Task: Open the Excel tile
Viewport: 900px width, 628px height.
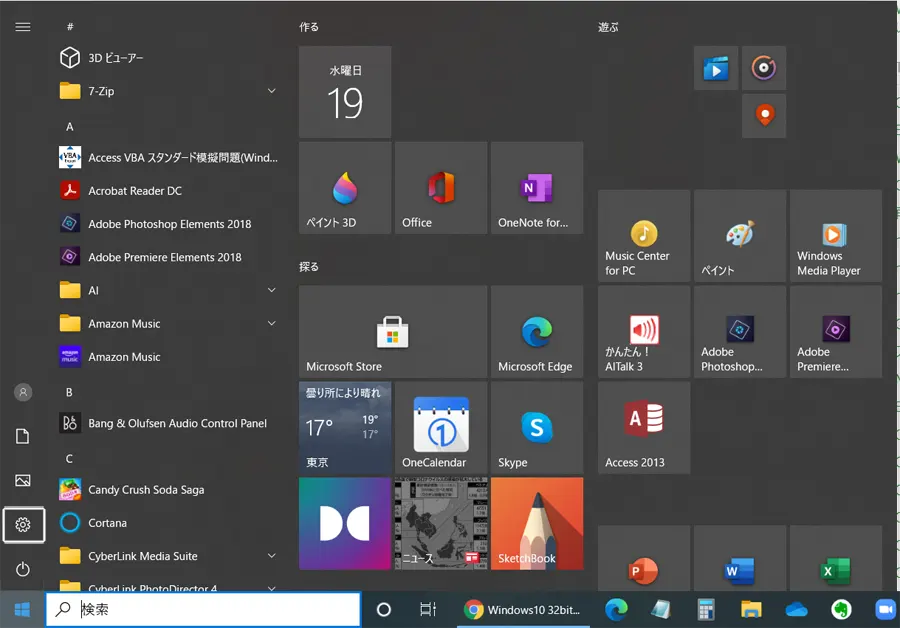Action: (x=836, y=559)
